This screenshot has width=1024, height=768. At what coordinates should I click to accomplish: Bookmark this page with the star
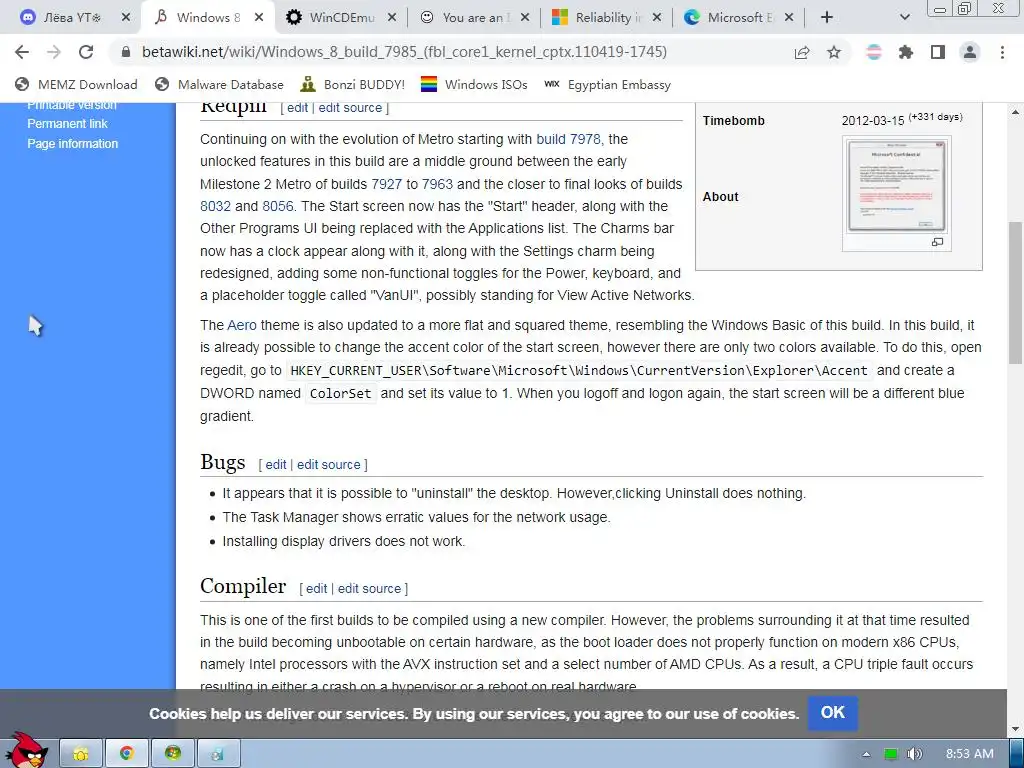(834, 52)
